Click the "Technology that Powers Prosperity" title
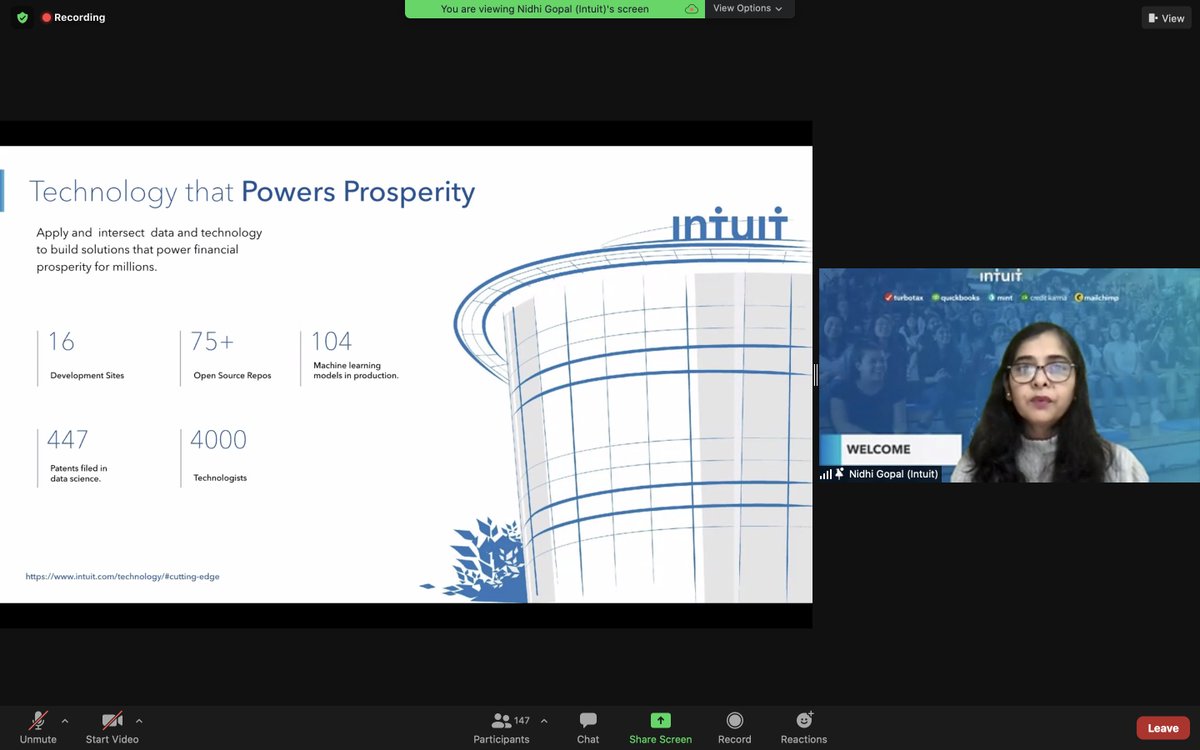The height and width of the screenshot is (750, 1200). click(252, 191)
